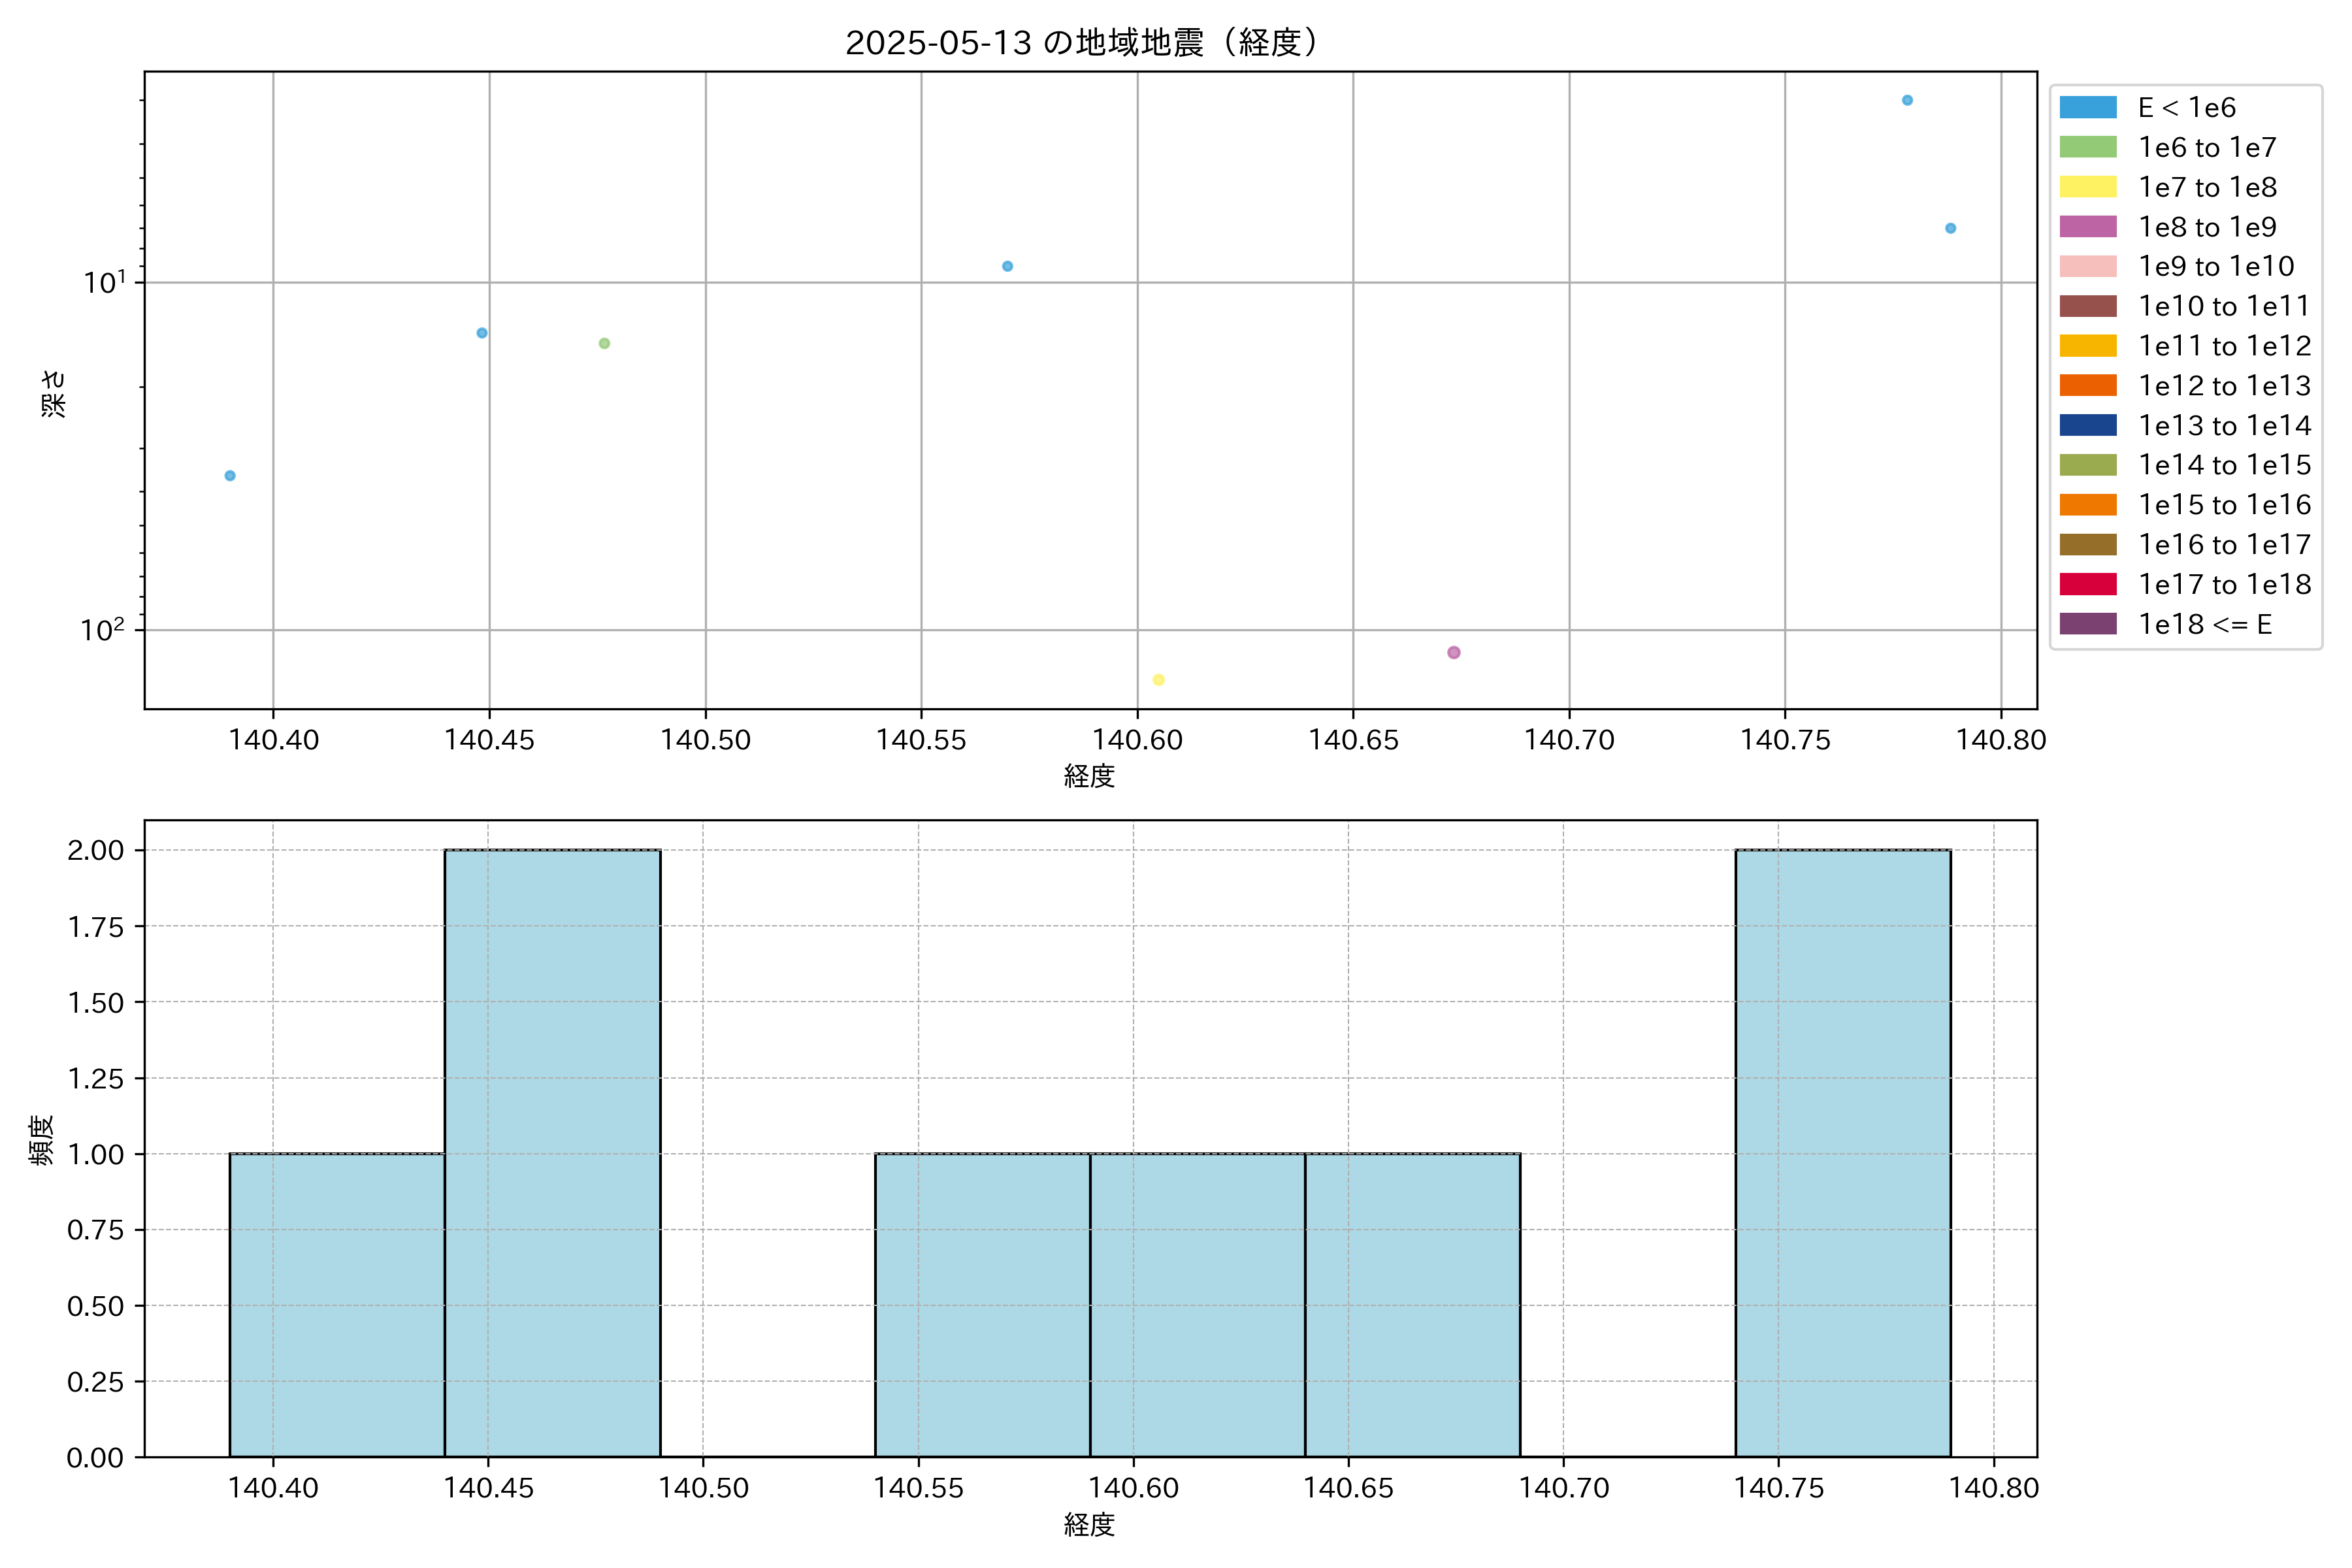
Task: Click the leftmost blue scatter point
Action: point(230,476)
